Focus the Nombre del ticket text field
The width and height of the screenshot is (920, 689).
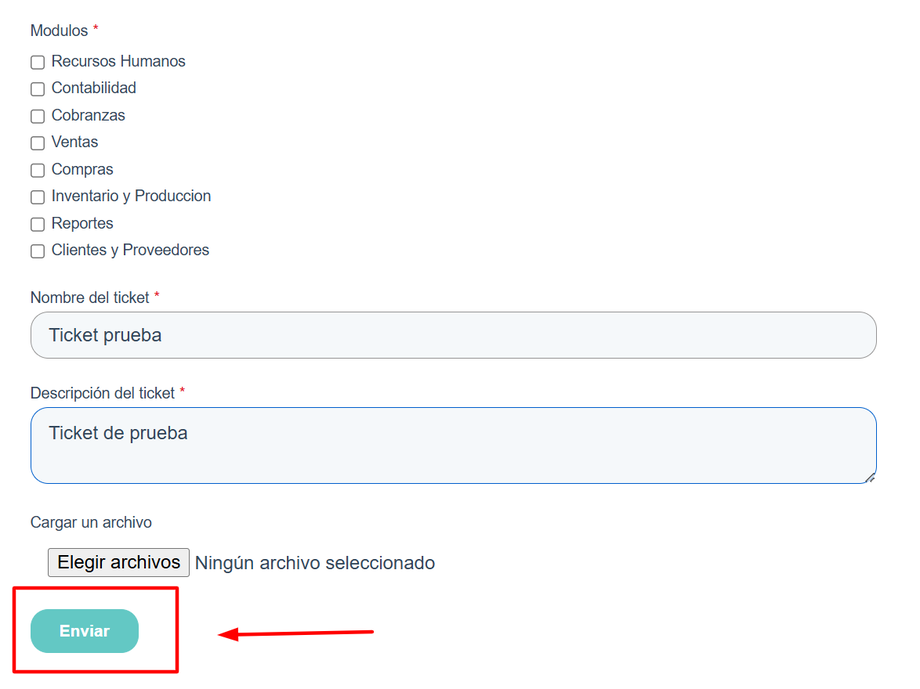click(453, 335)
